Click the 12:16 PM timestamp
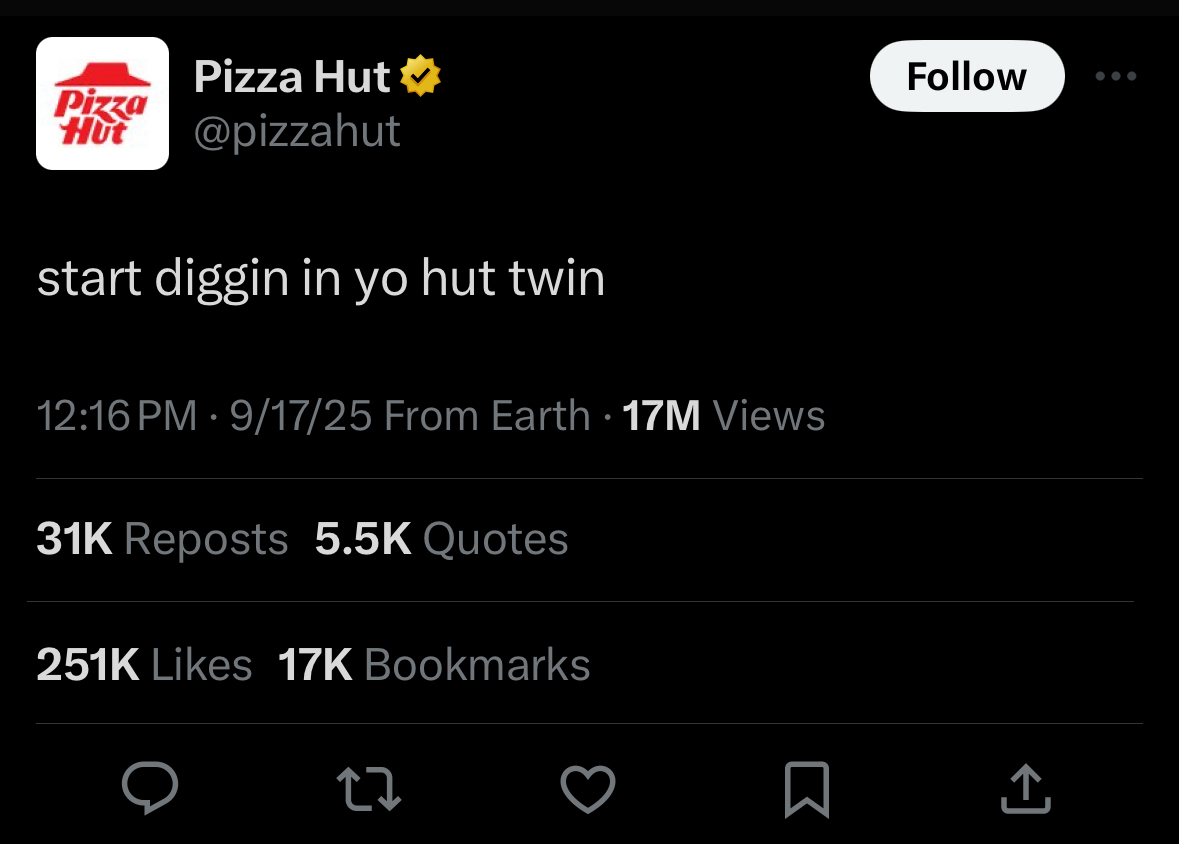1179x844 pixels. [x=117, y=416]
